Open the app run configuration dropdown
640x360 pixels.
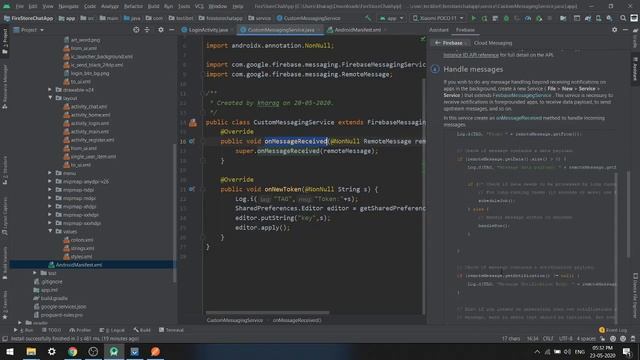pos(391,18)
